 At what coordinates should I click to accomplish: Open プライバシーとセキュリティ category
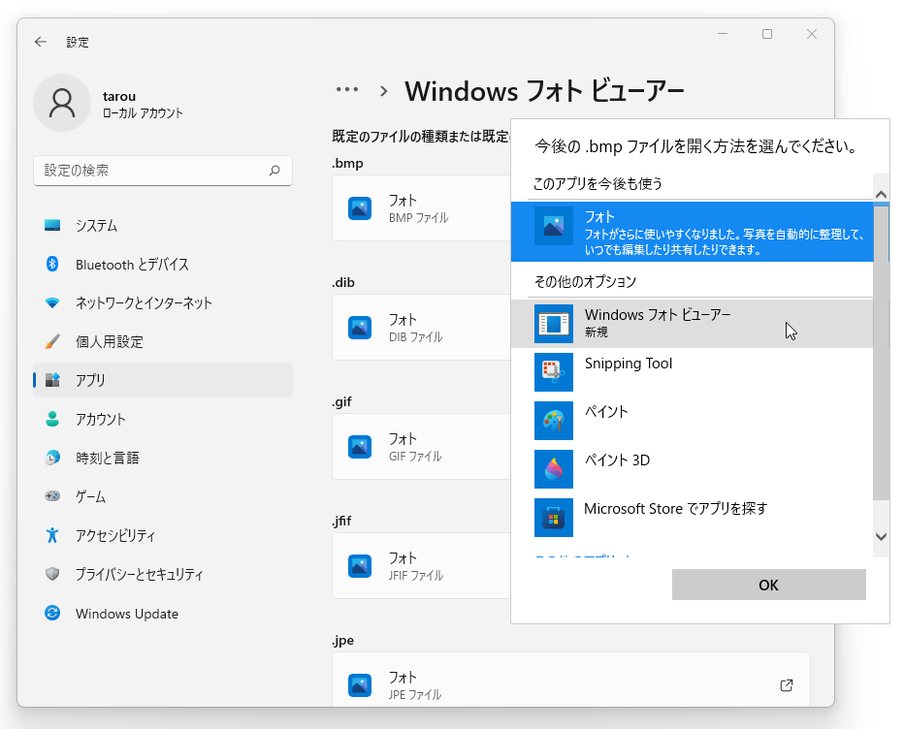click(x=163, y=574)
